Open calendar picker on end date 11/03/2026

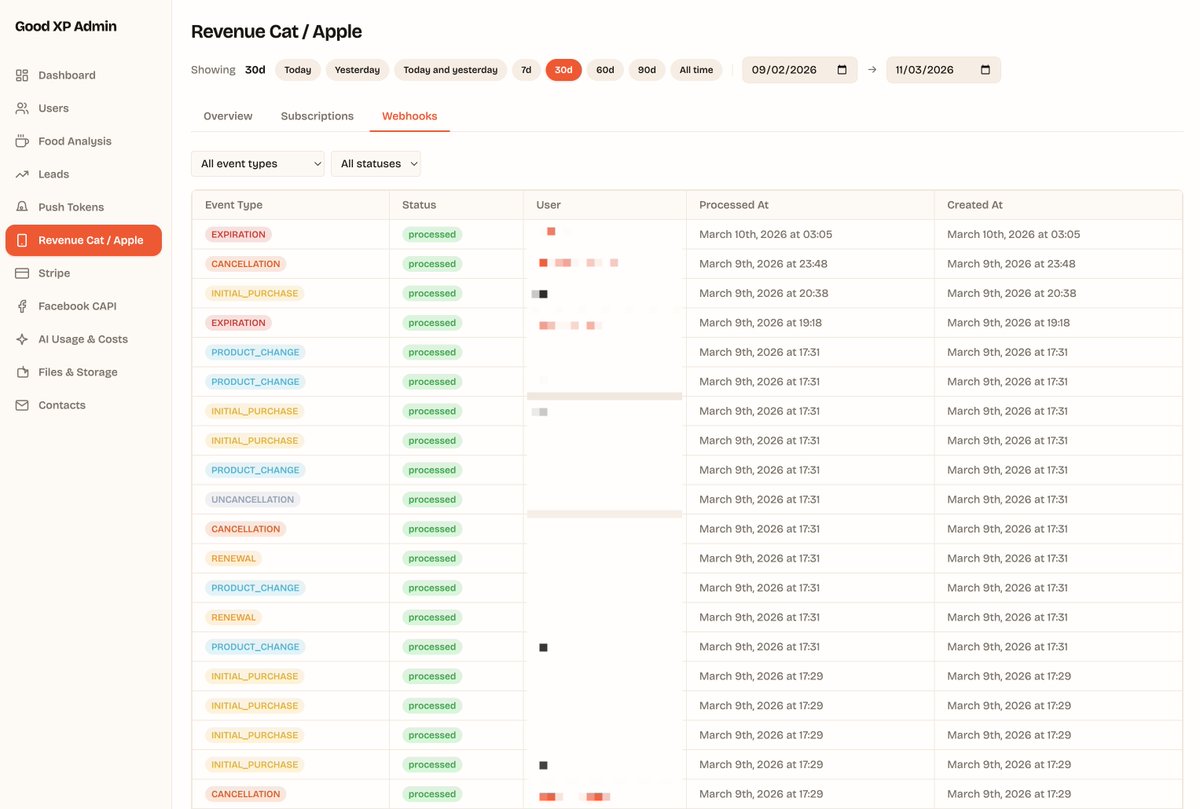(986, 70)
